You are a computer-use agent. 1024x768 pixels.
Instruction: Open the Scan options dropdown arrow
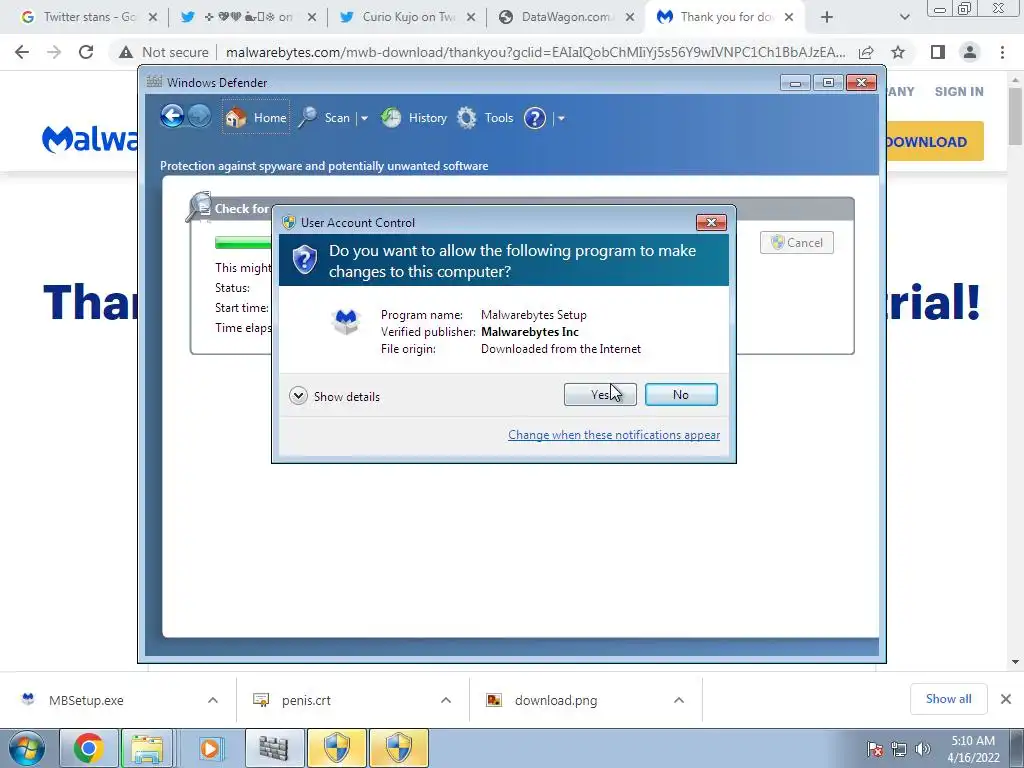point(364,118)
